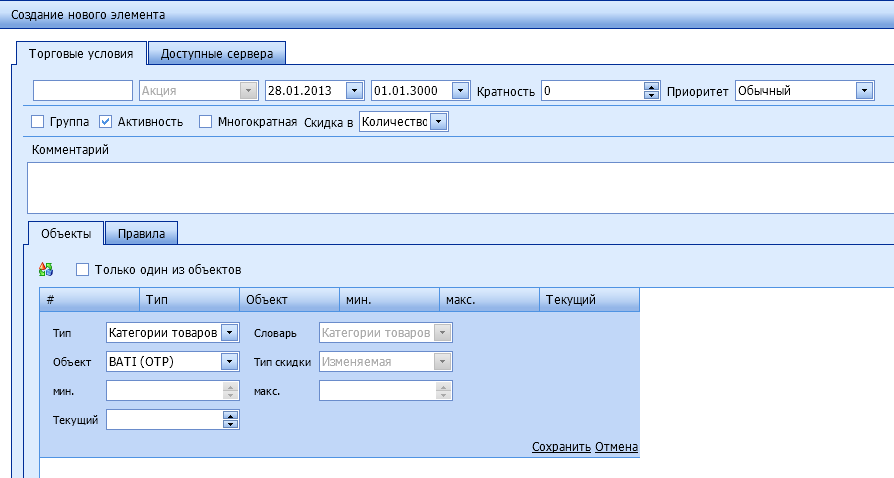Click the Отмена link
The width and height of the screenshot is (894, 478).
(x=616, y=447)
